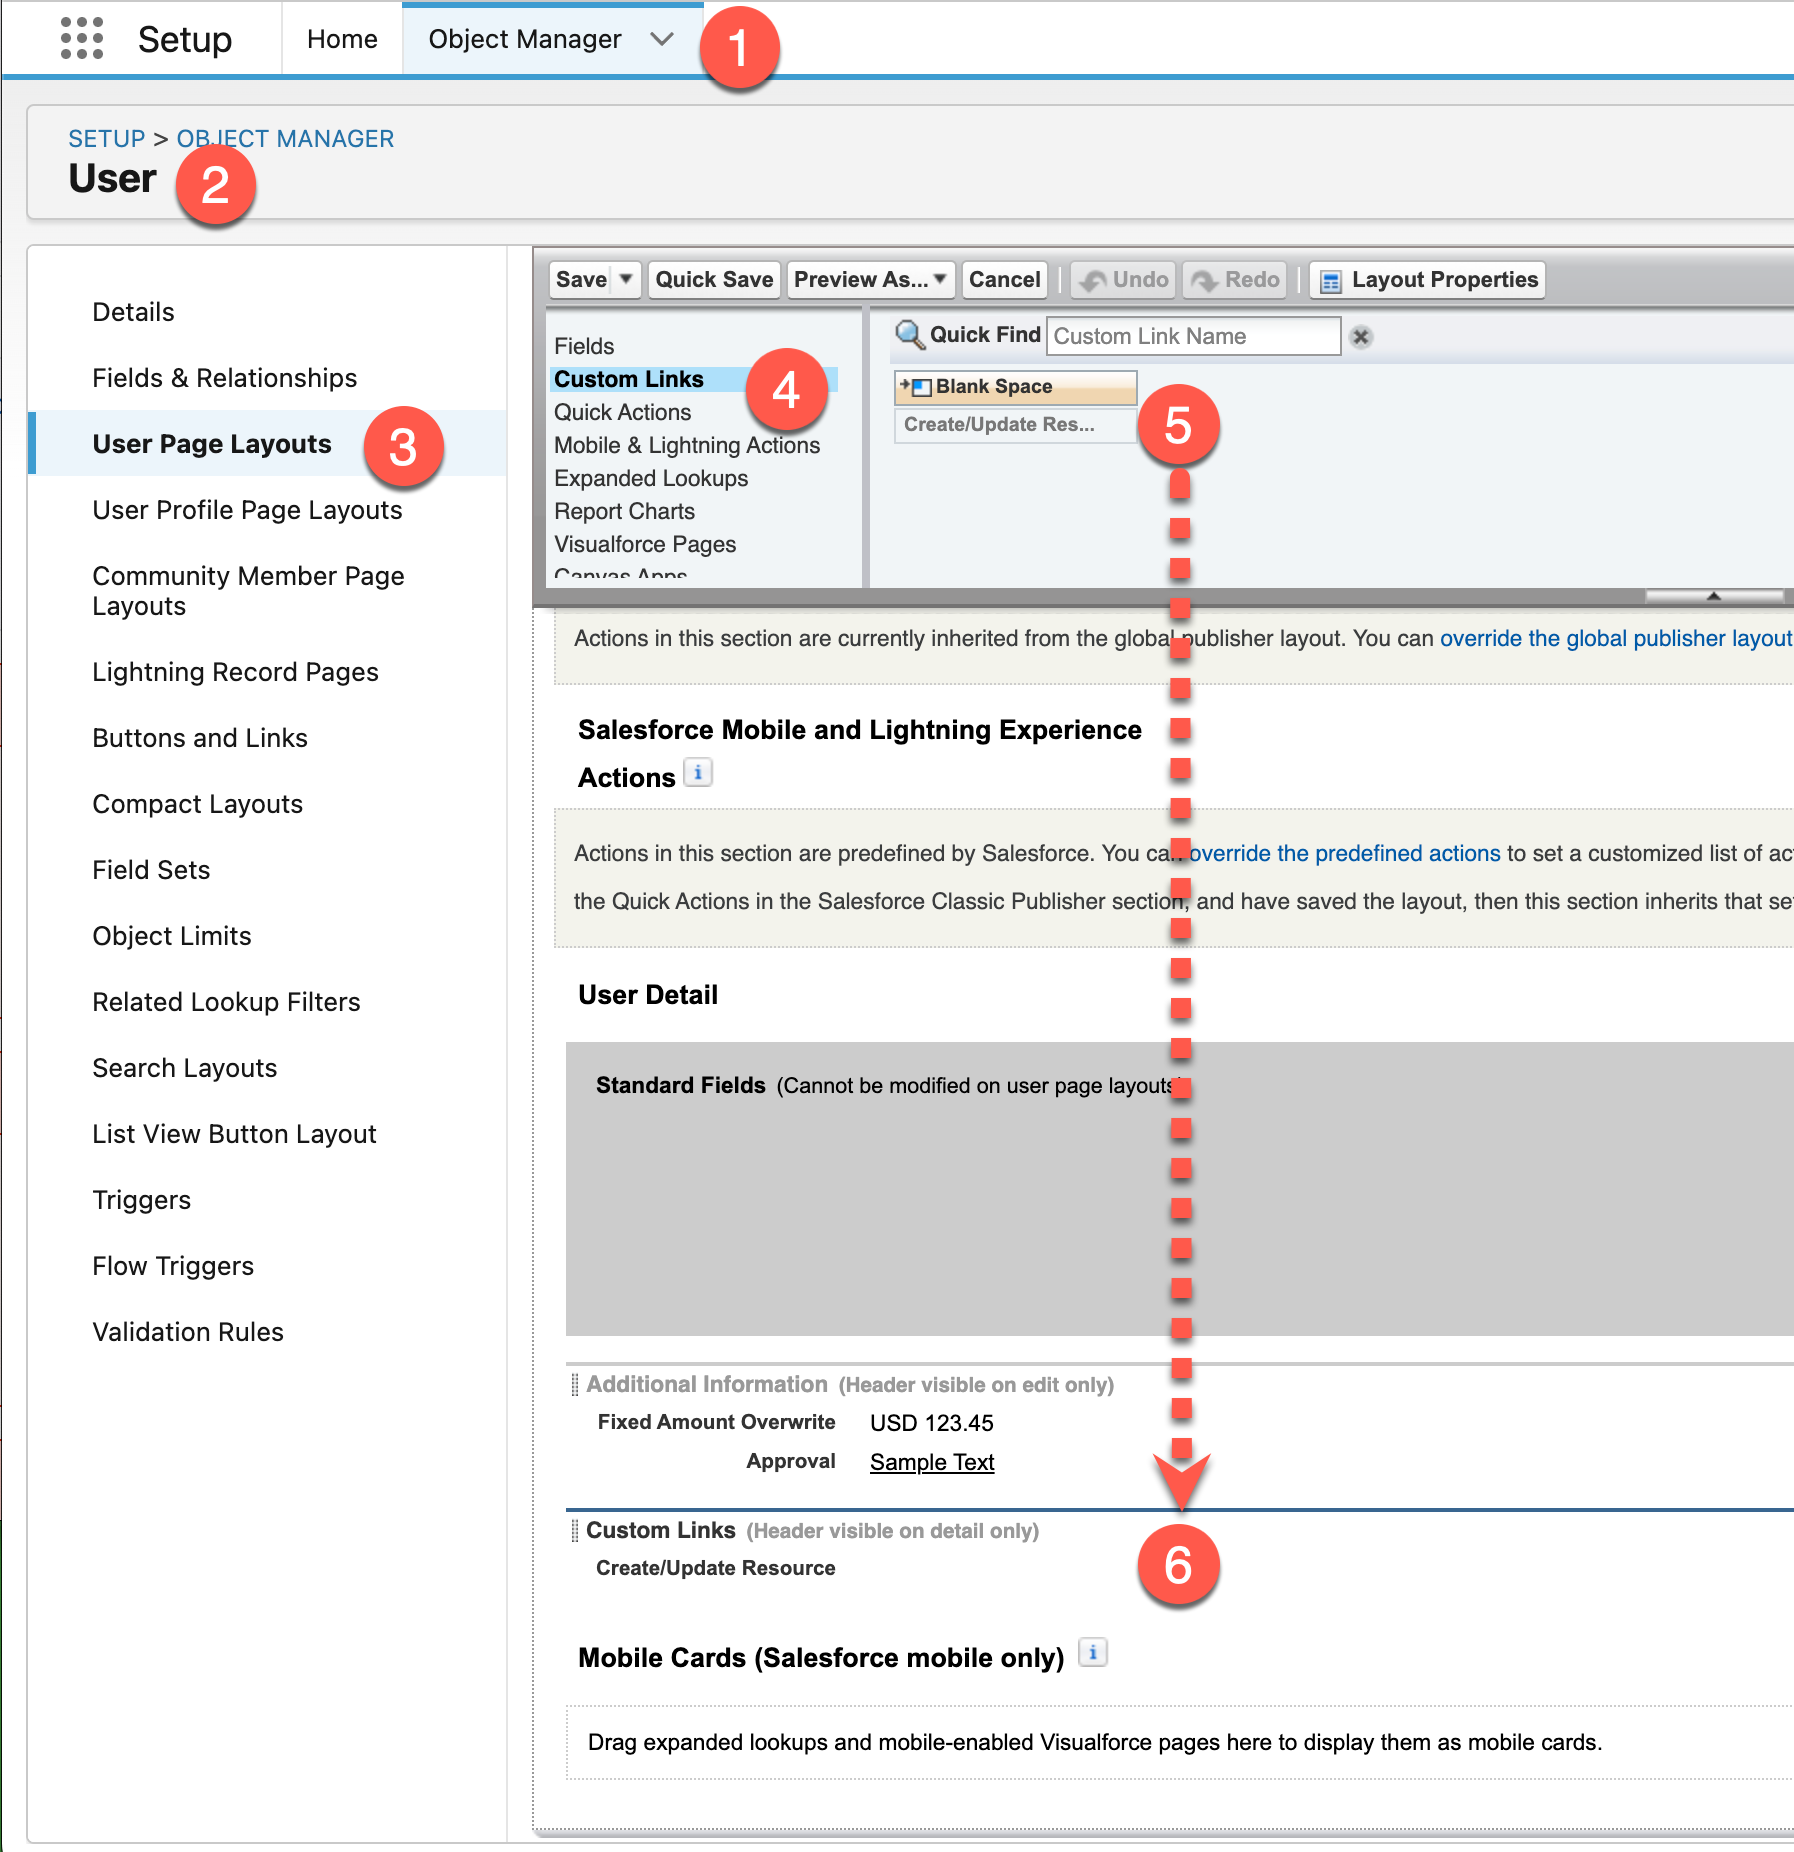Open the App Launcher dots icon
The height and width of the screenshot is (1852, 1794).
(81, 39)
